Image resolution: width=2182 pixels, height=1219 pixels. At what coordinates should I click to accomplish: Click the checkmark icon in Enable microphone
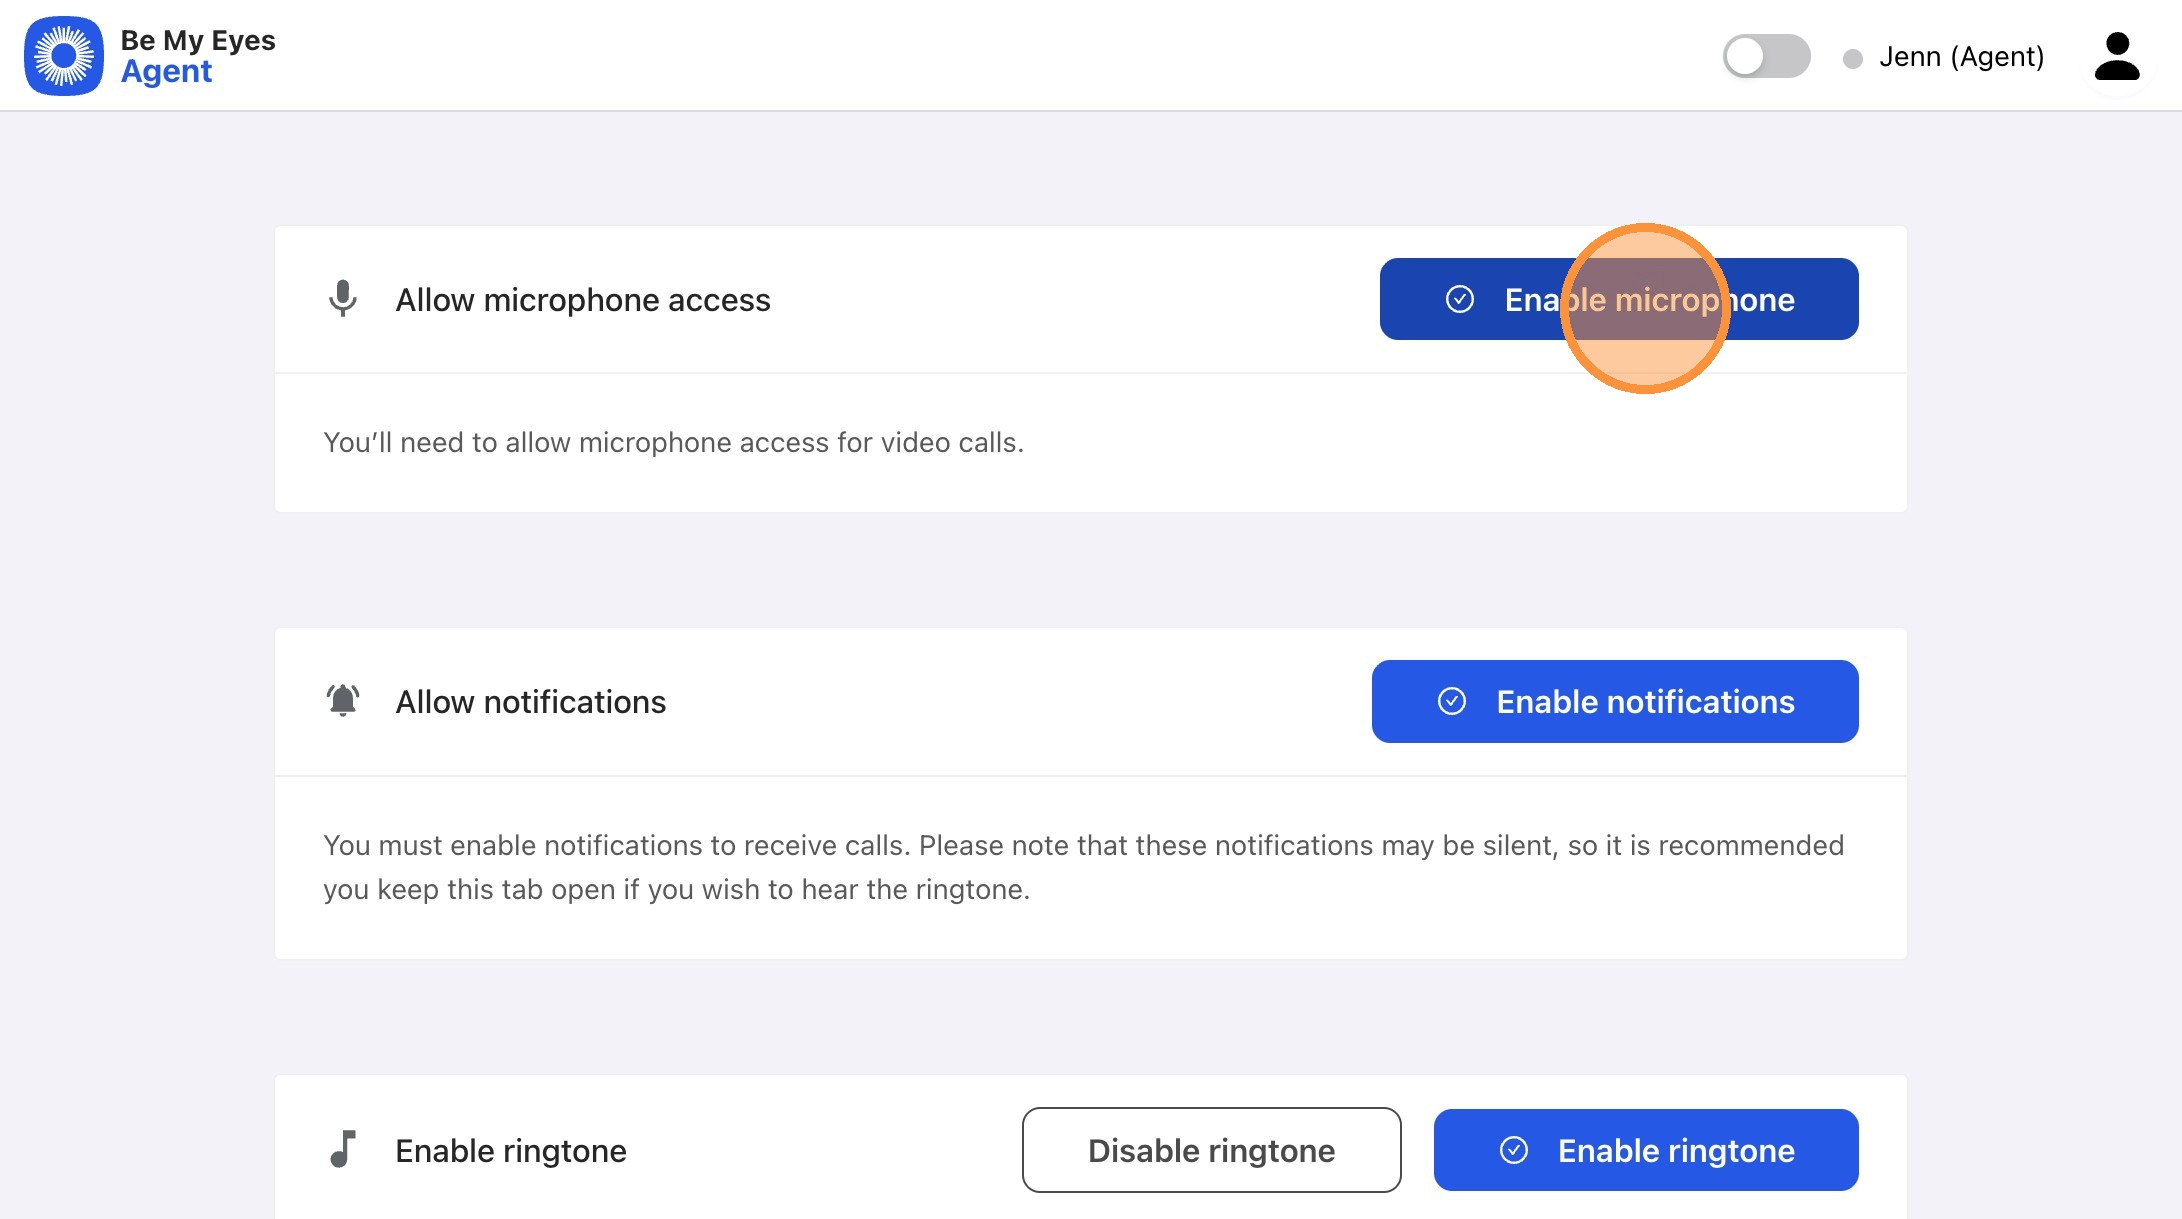[x=1460, y=299]
